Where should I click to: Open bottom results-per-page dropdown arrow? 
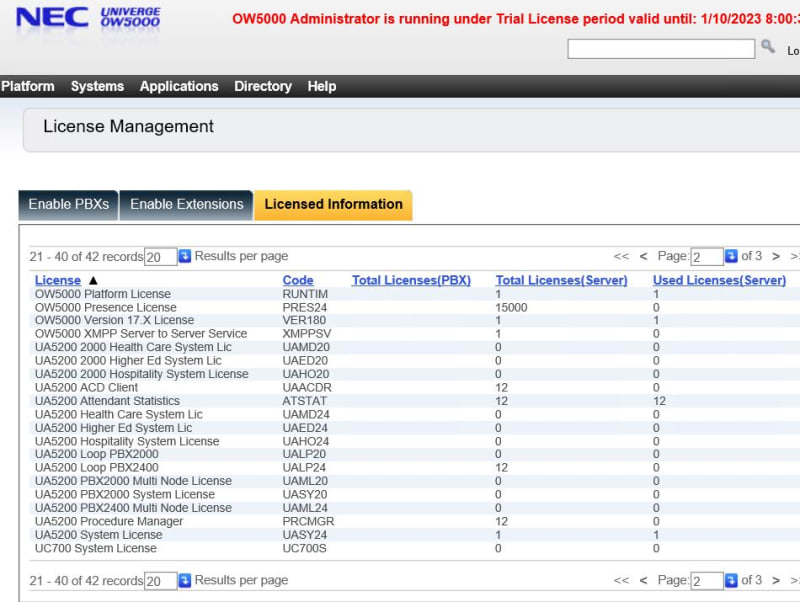coord(185,580)
